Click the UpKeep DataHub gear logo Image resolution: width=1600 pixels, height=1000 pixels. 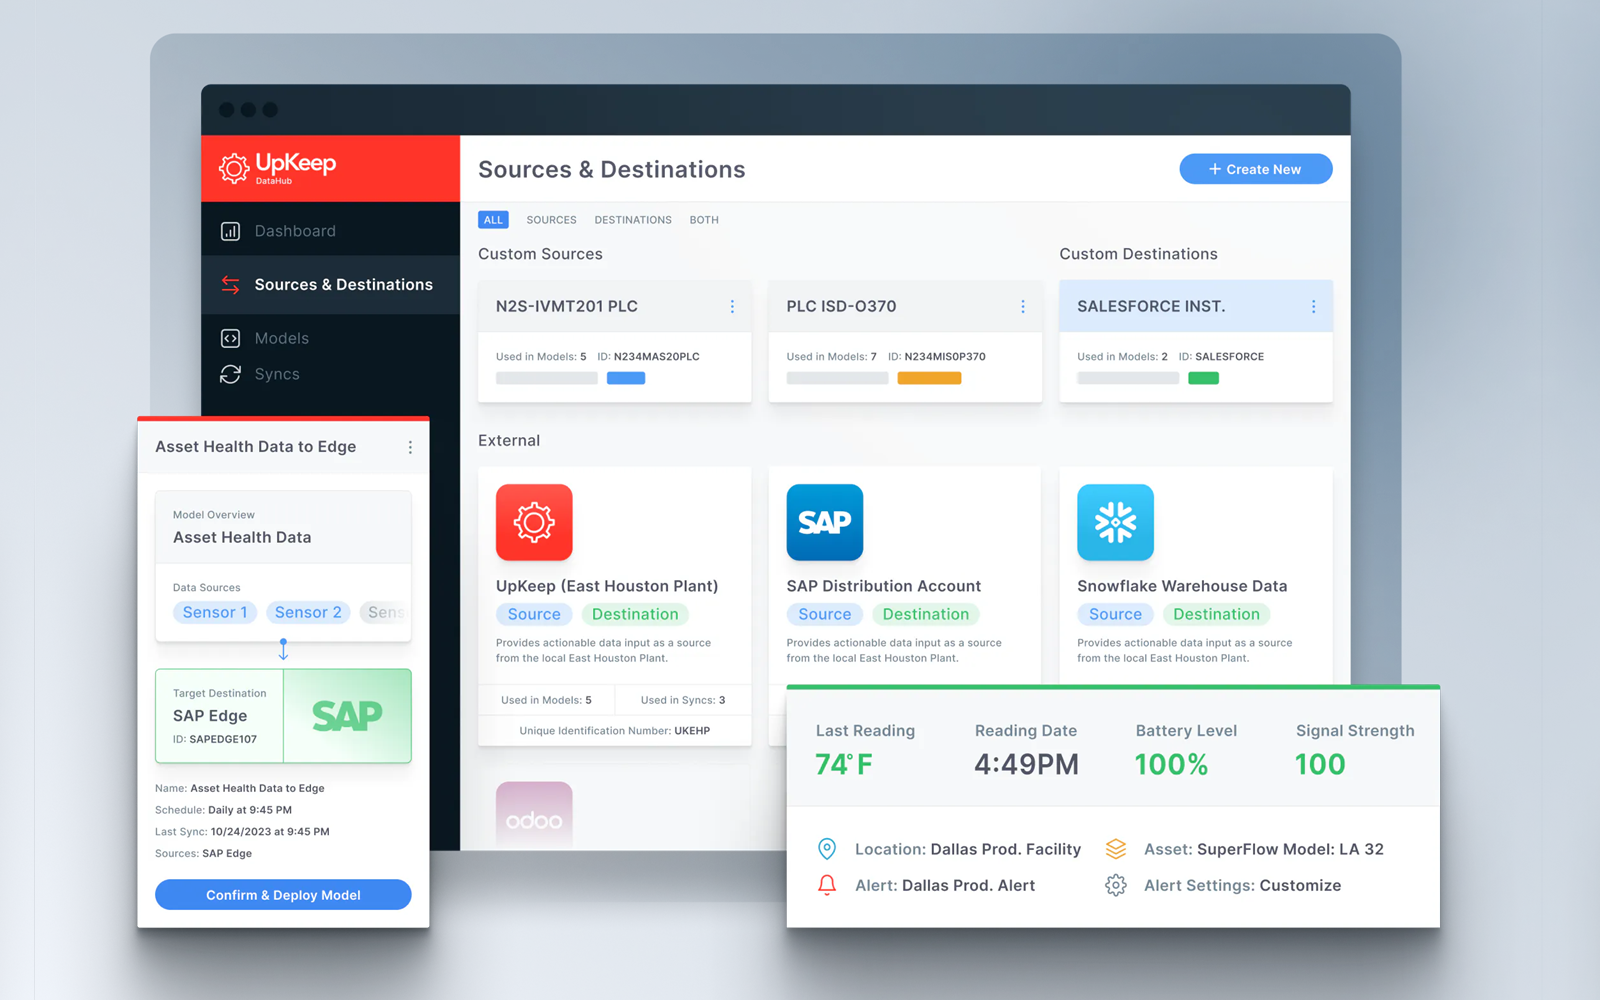(x=234, y=168)
